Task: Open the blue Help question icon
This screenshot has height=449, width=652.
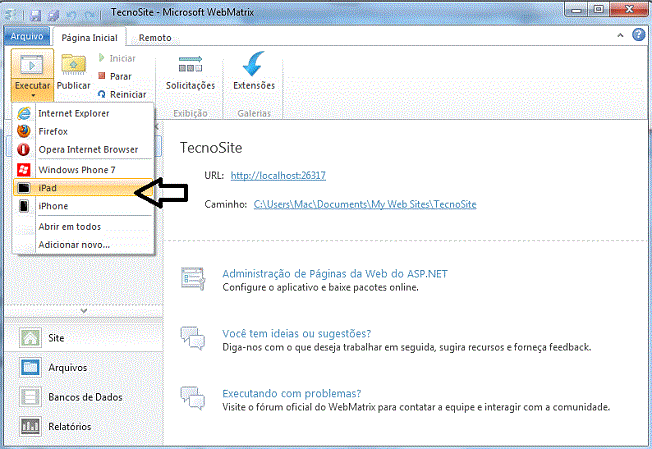Action: pos(638,35)
